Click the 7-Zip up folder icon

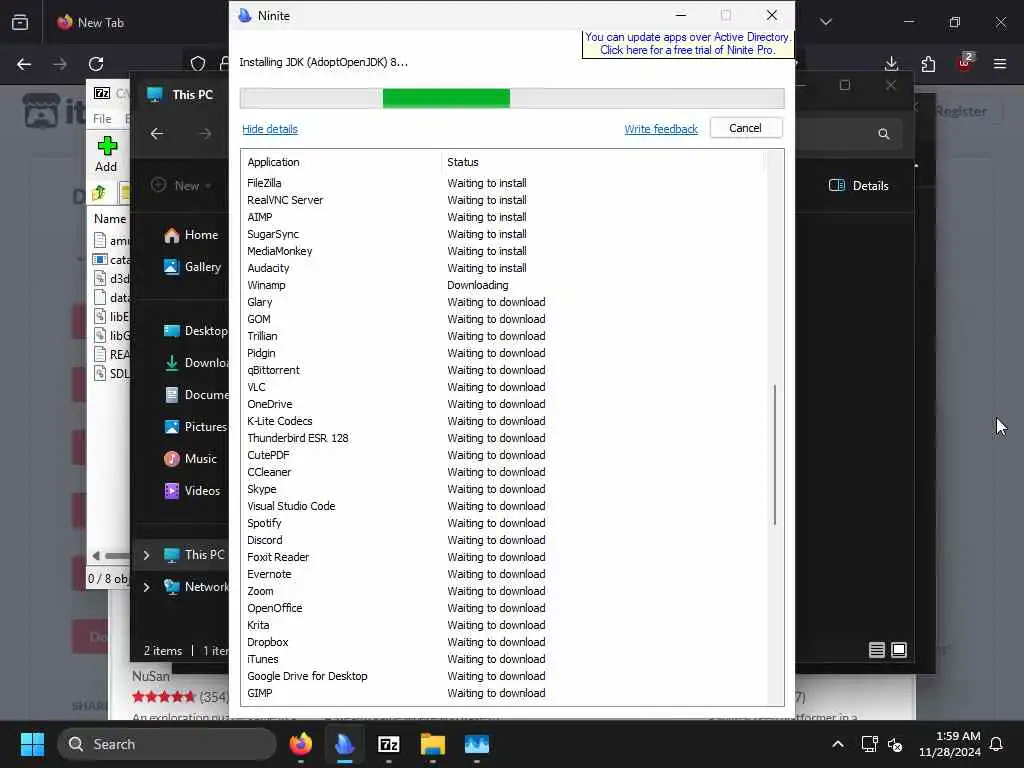pyautogui.click(x=99, y=193)
